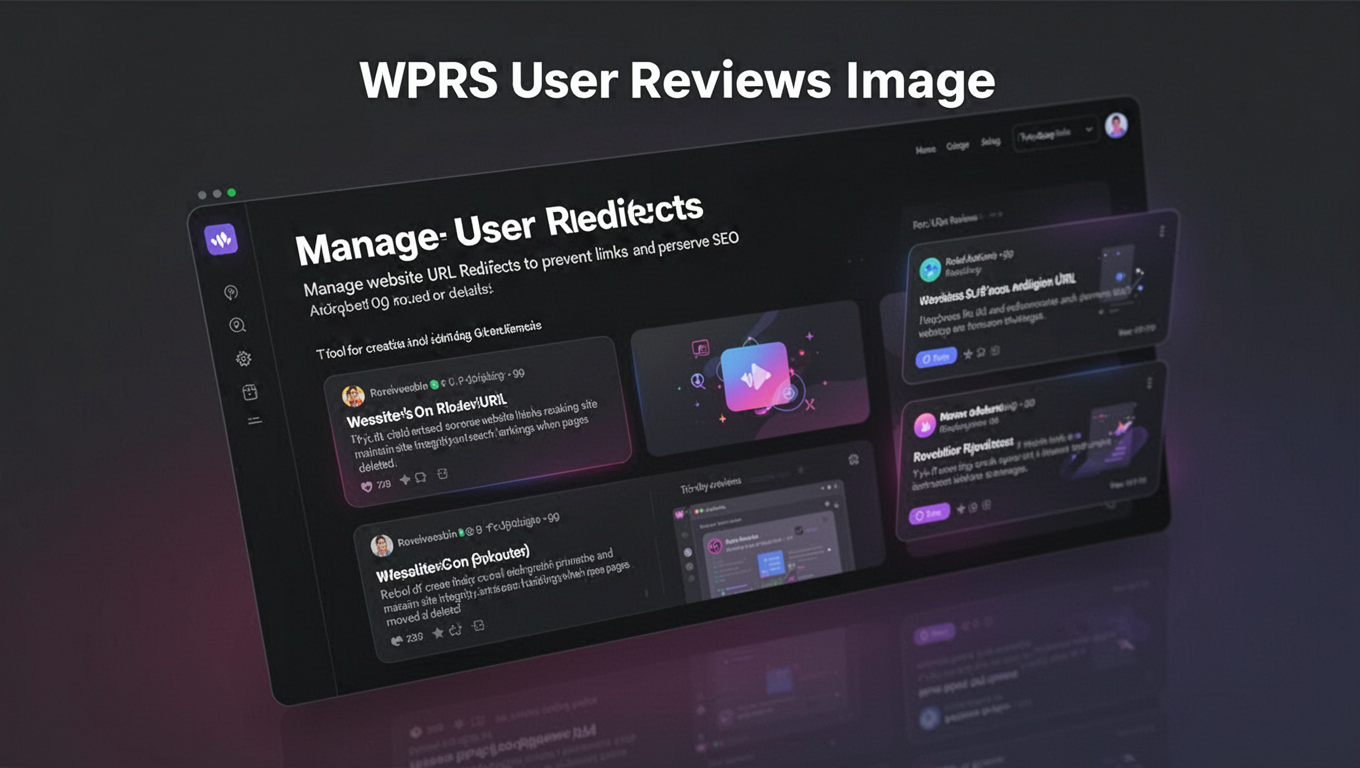Click the bookmark icon on the bottom review

tap(478, 625)
